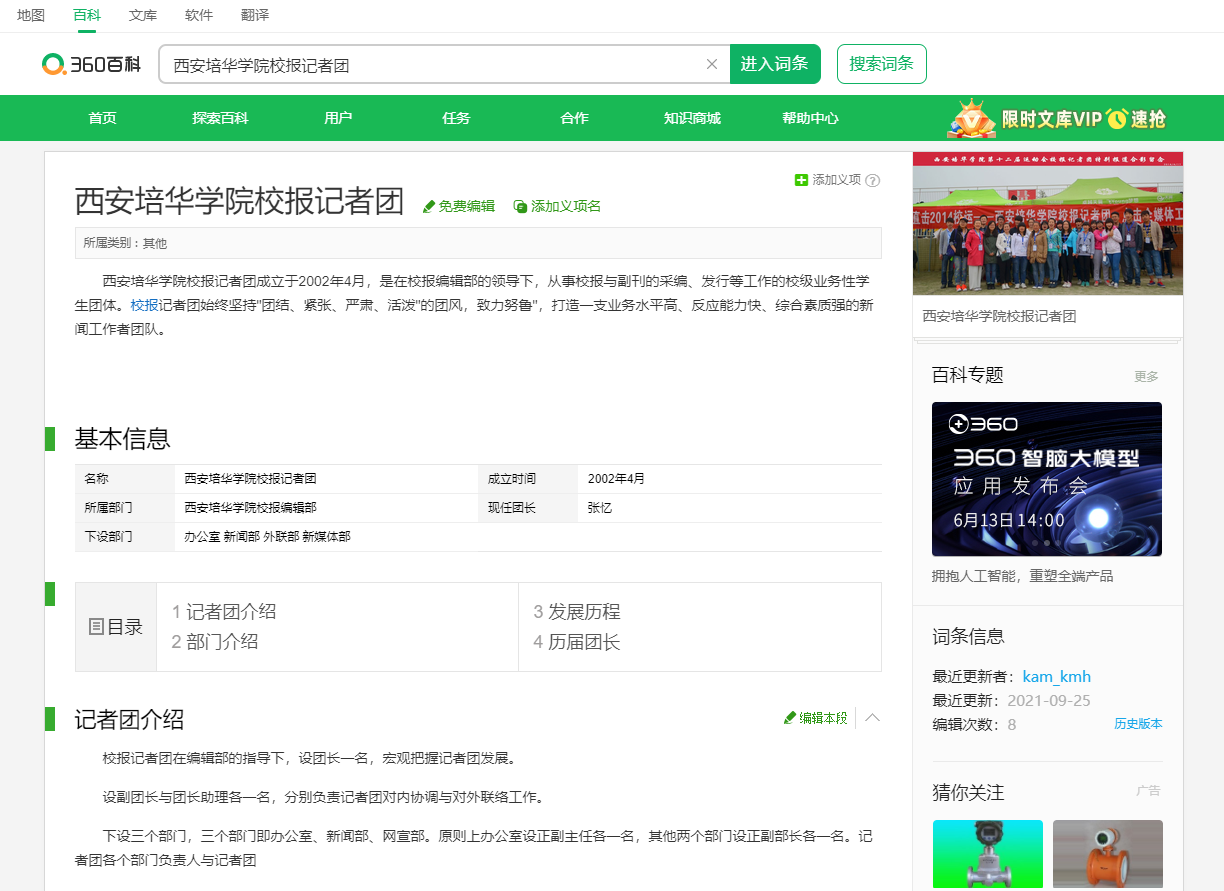Image resolution: width=1224 pixels, height=891 pixels.
Task: Click the 360智脑大模型 banner image
Action: 1046,479
